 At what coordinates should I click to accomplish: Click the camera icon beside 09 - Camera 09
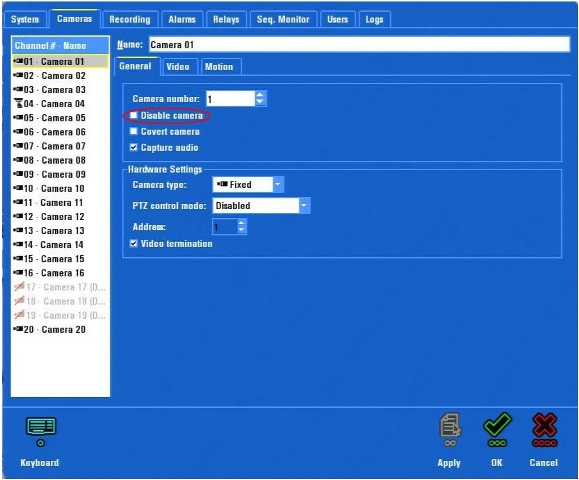click(x=18, y=174)
